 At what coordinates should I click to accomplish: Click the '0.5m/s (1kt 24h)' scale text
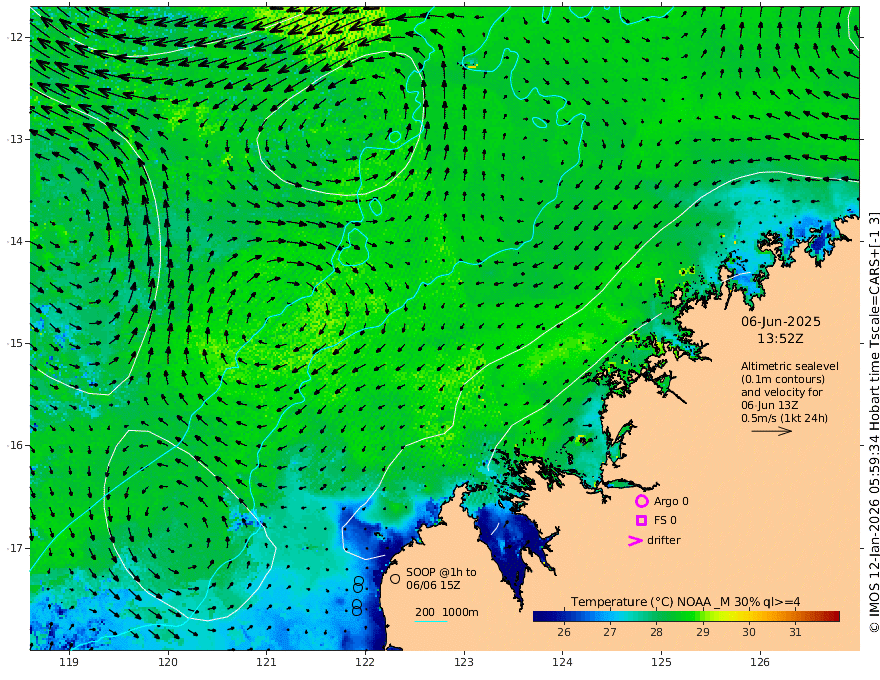point(785,418)
